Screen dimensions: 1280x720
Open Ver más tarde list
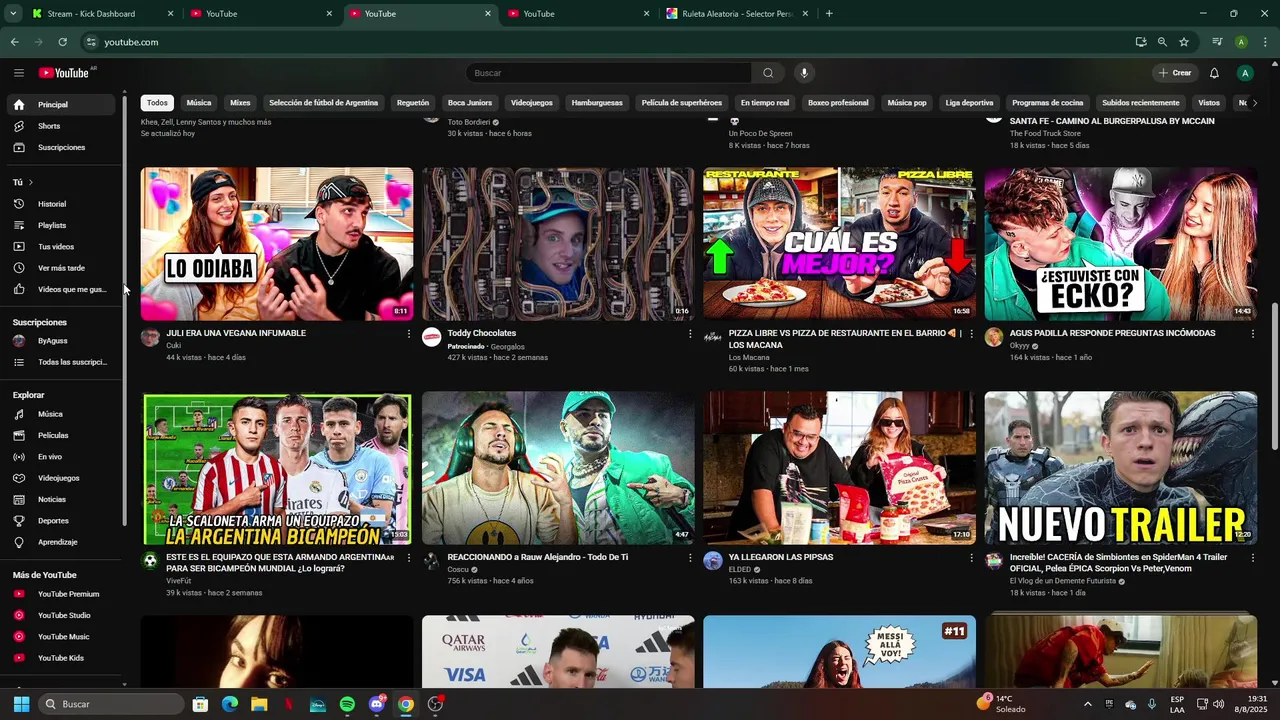pyautogui.click(x=62, y=268)
